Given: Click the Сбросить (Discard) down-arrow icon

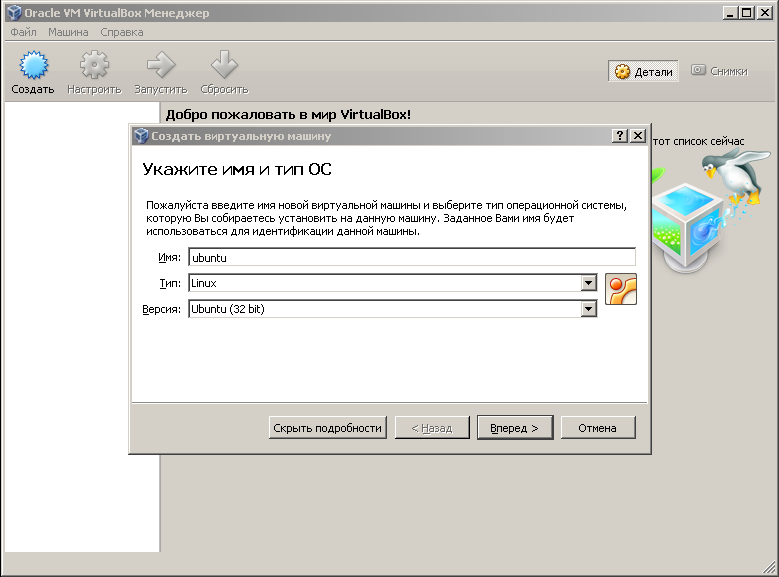Looking at the screenshot, I should pos(224,65).
